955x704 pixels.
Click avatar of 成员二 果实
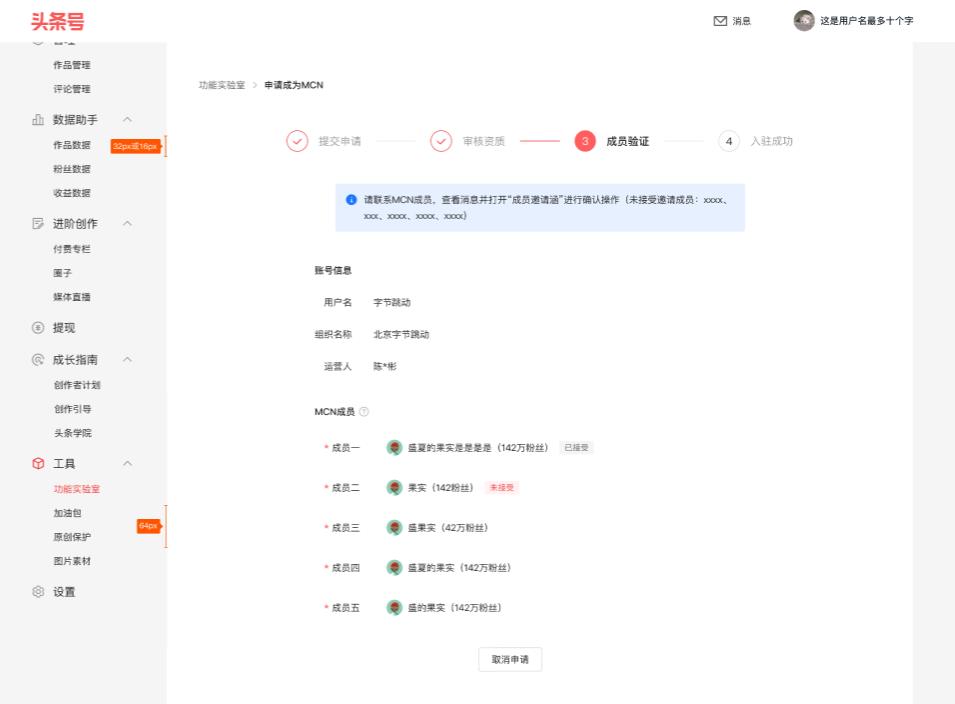394,488
